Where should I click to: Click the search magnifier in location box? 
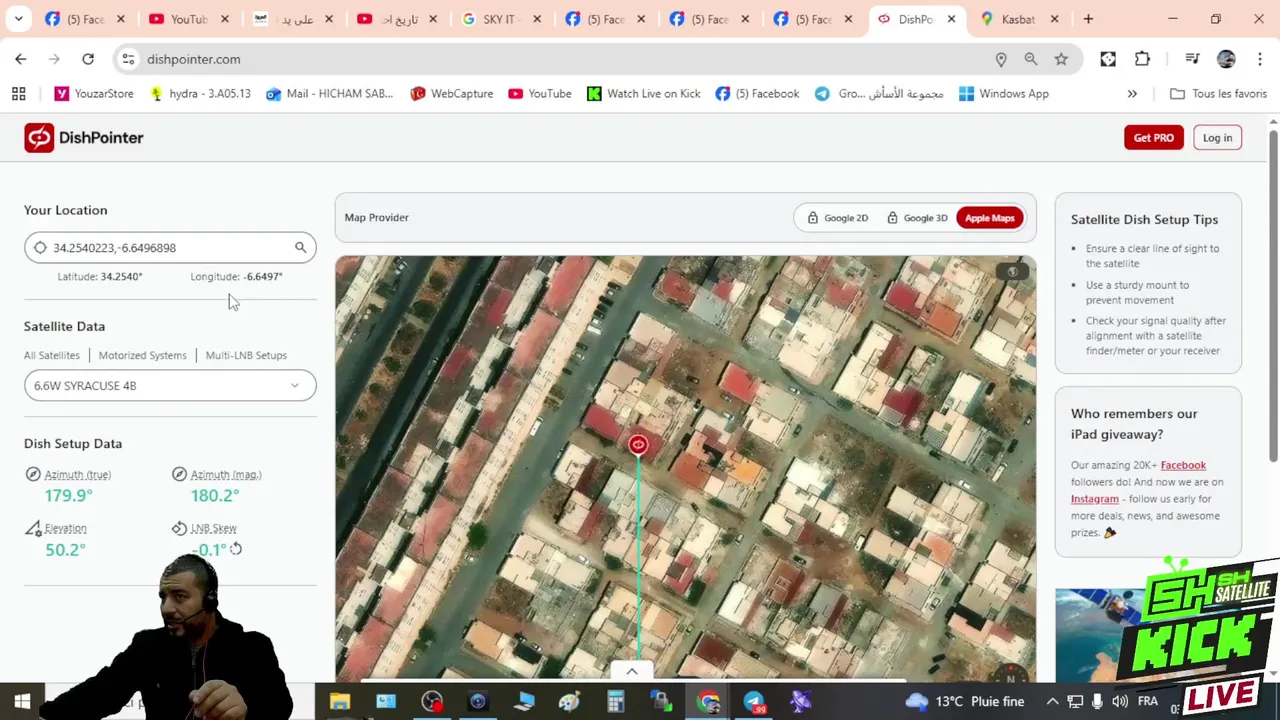point(300,247)
